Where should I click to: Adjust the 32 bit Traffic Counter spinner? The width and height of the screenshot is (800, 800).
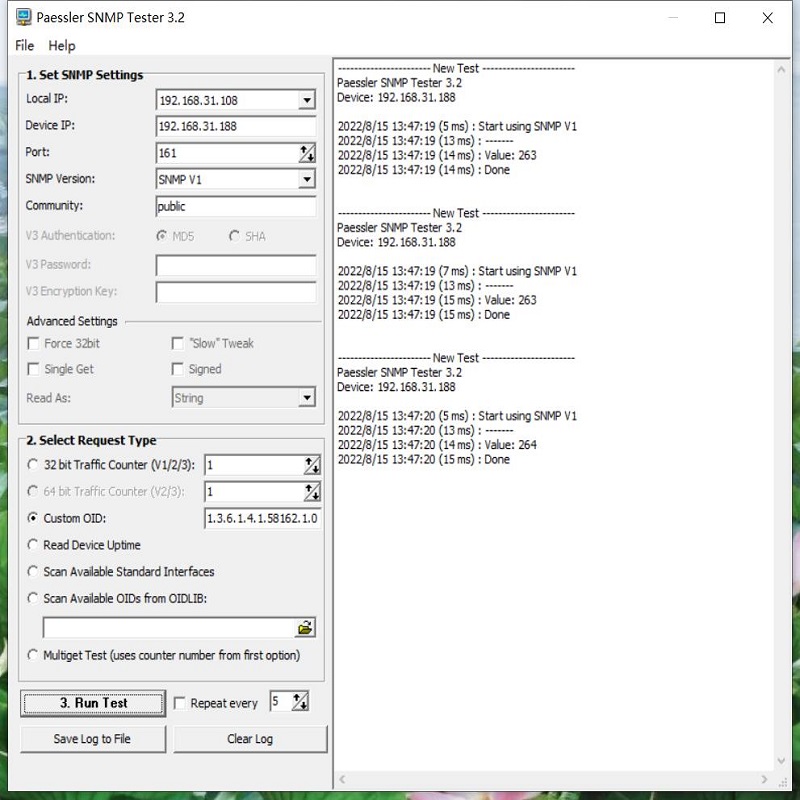tap(312, 465)
